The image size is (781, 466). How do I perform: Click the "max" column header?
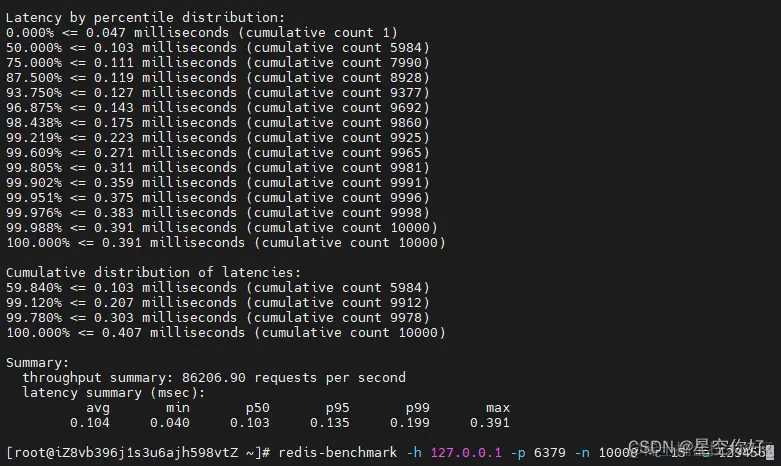(x=498, y=408)
